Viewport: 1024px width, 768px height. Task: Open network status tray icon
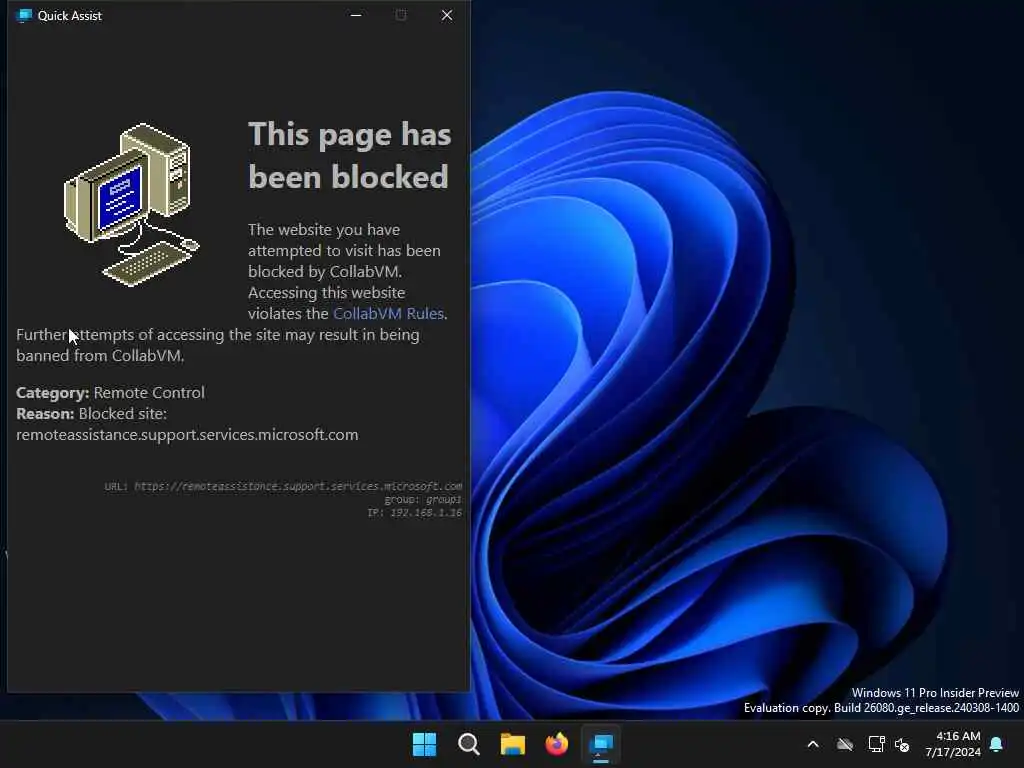click(876, 744)
